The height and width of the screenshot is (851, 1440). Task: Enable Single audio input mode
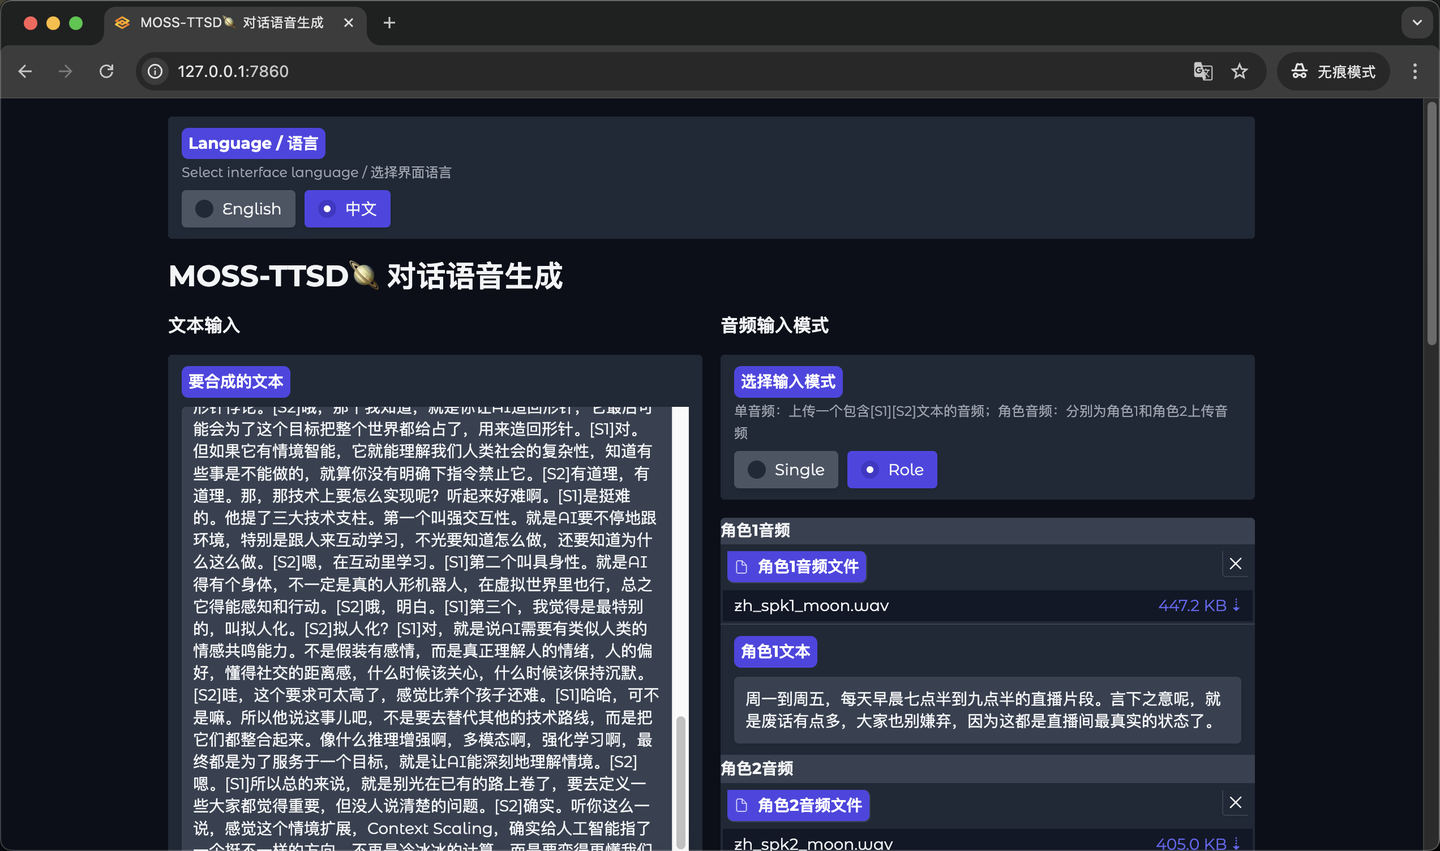(x=786, y=469)
